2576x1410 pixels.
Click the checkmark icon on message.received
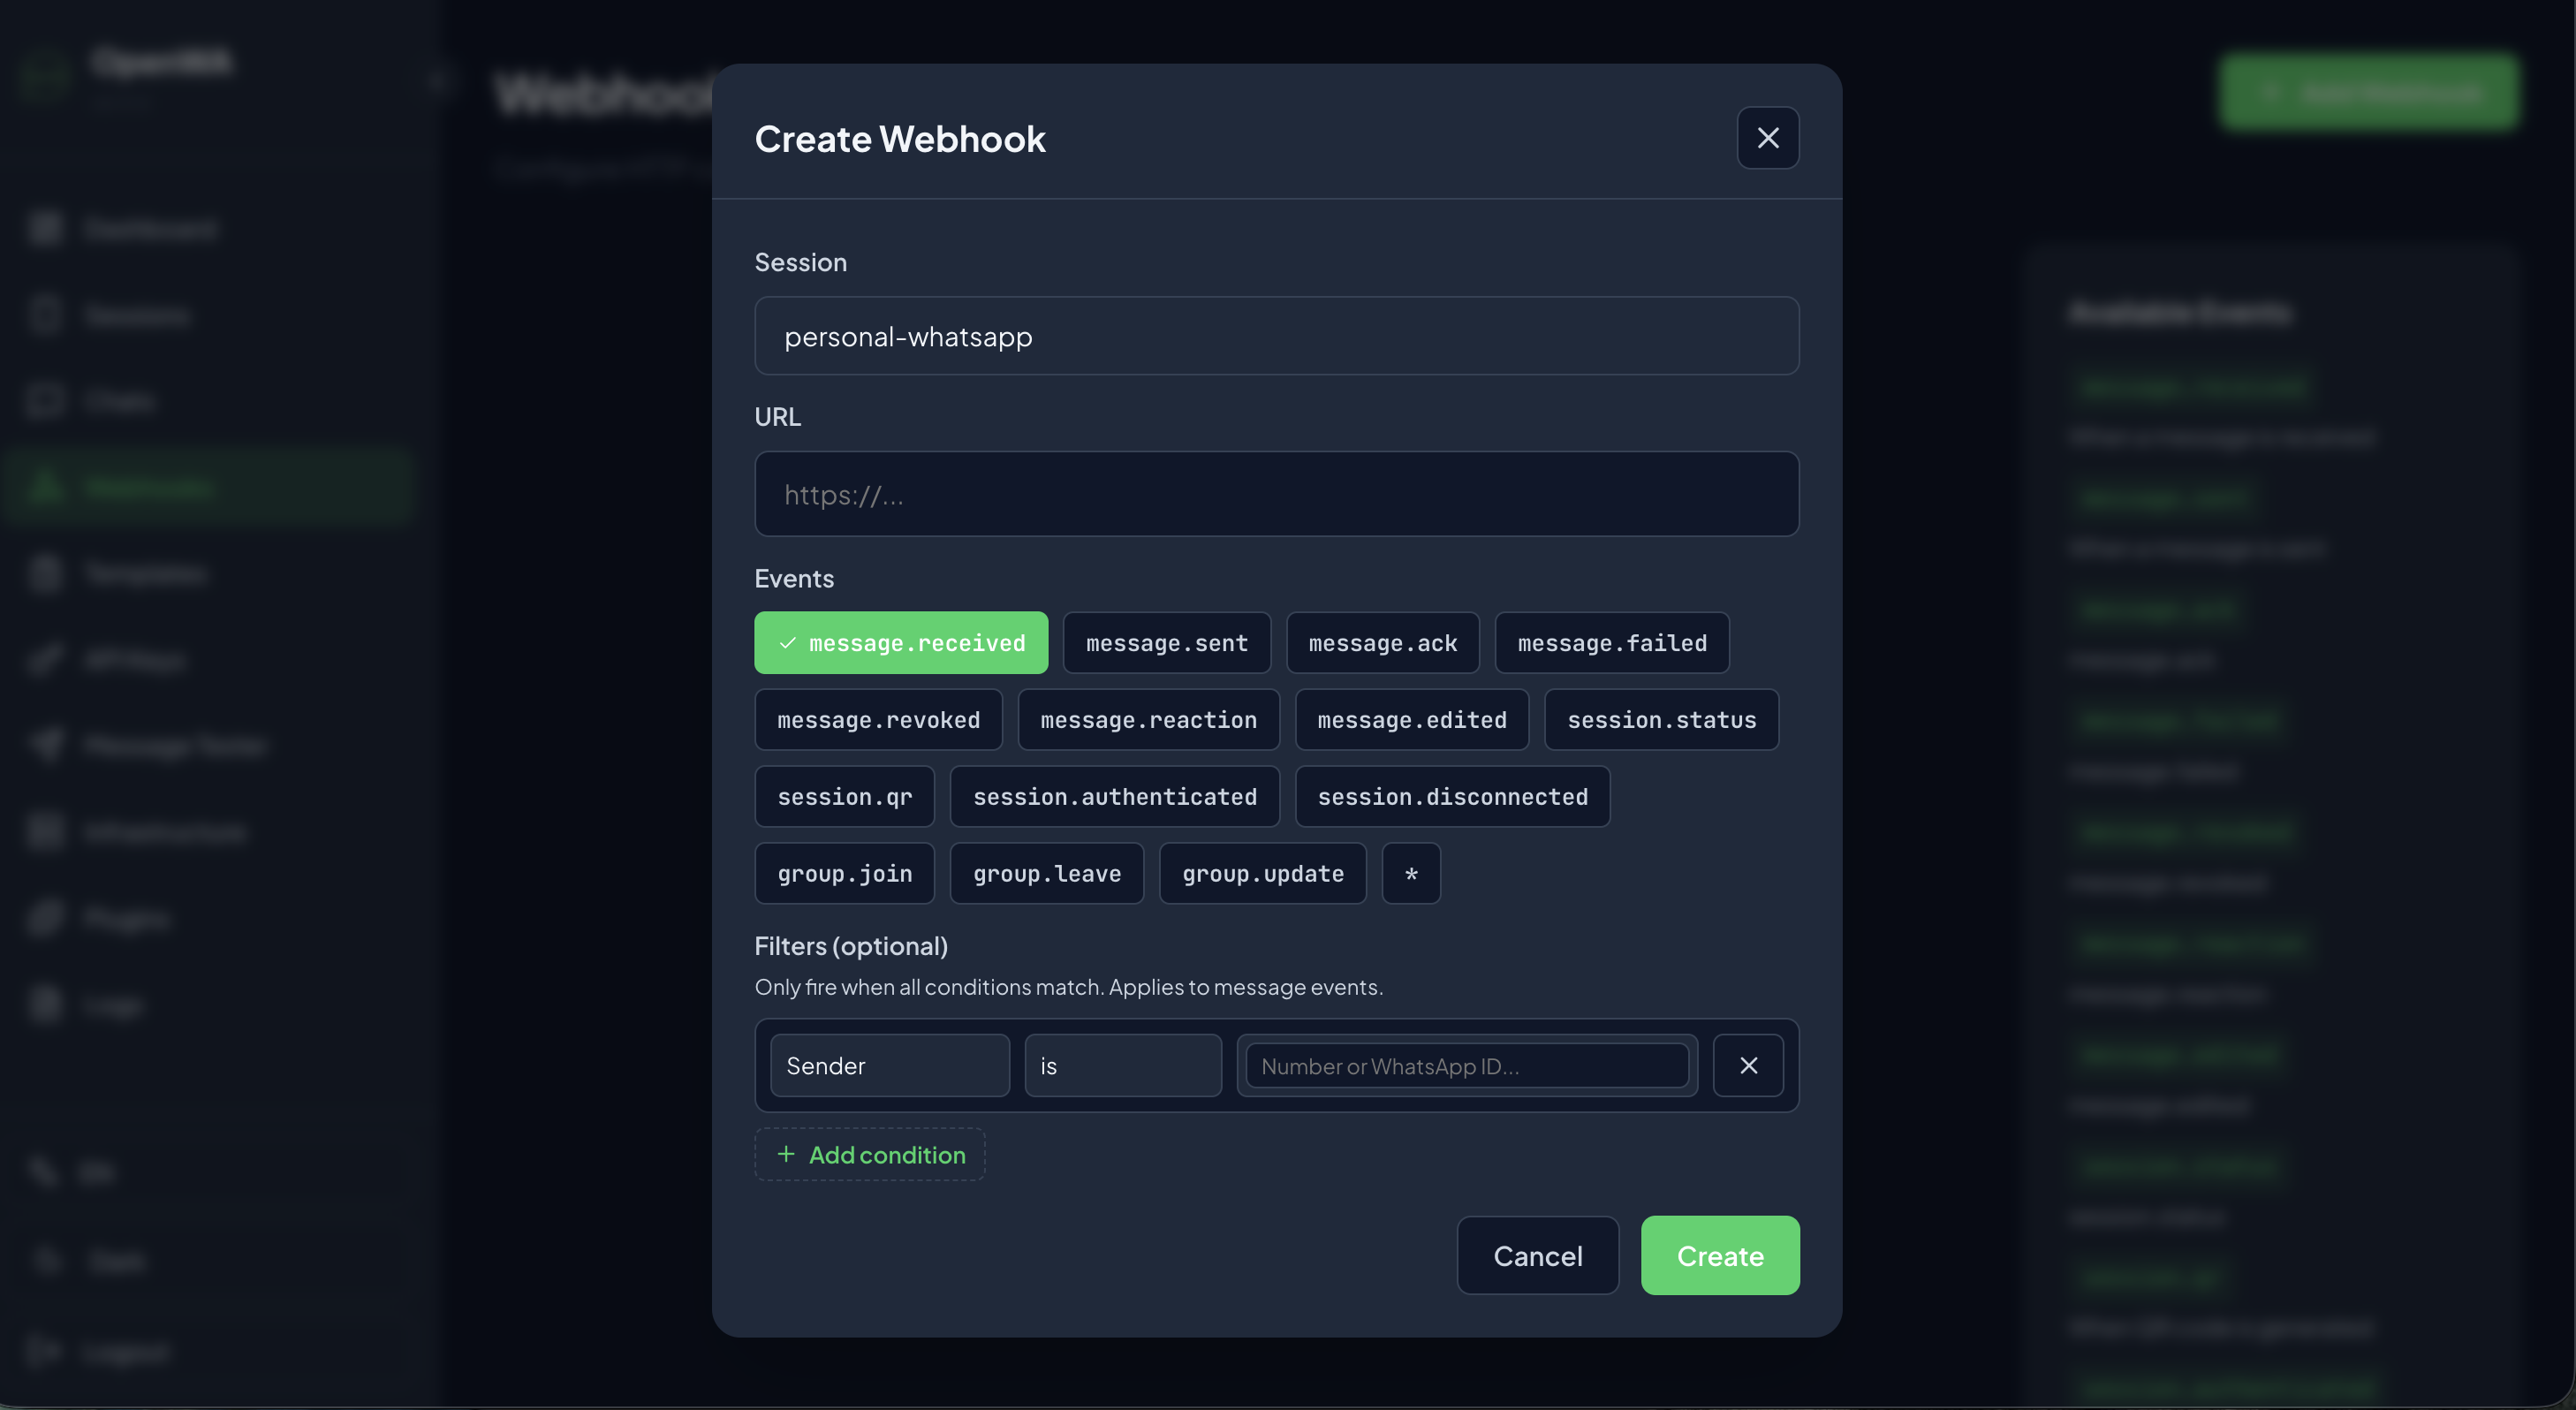point(788,643)
